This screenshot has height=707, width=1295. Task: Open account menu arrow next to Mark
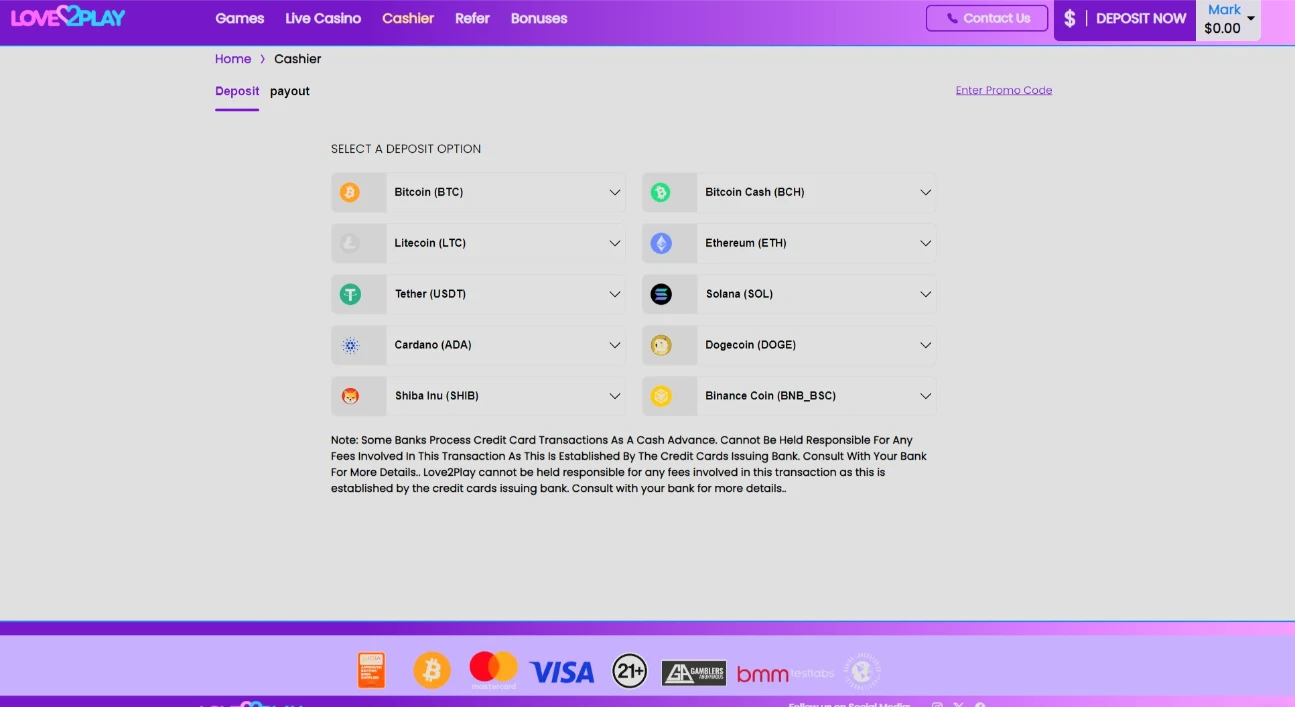pos(1251,18)
